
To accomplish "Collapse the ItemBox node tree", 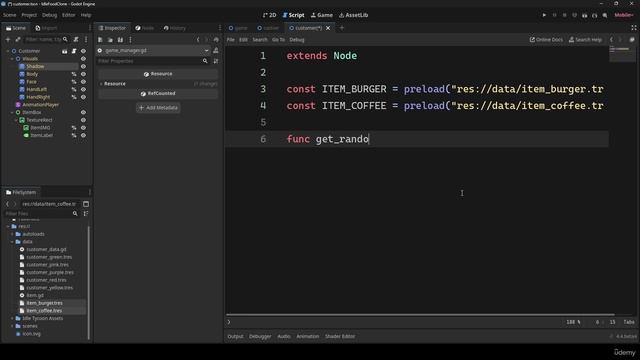I will click(12, 112).
